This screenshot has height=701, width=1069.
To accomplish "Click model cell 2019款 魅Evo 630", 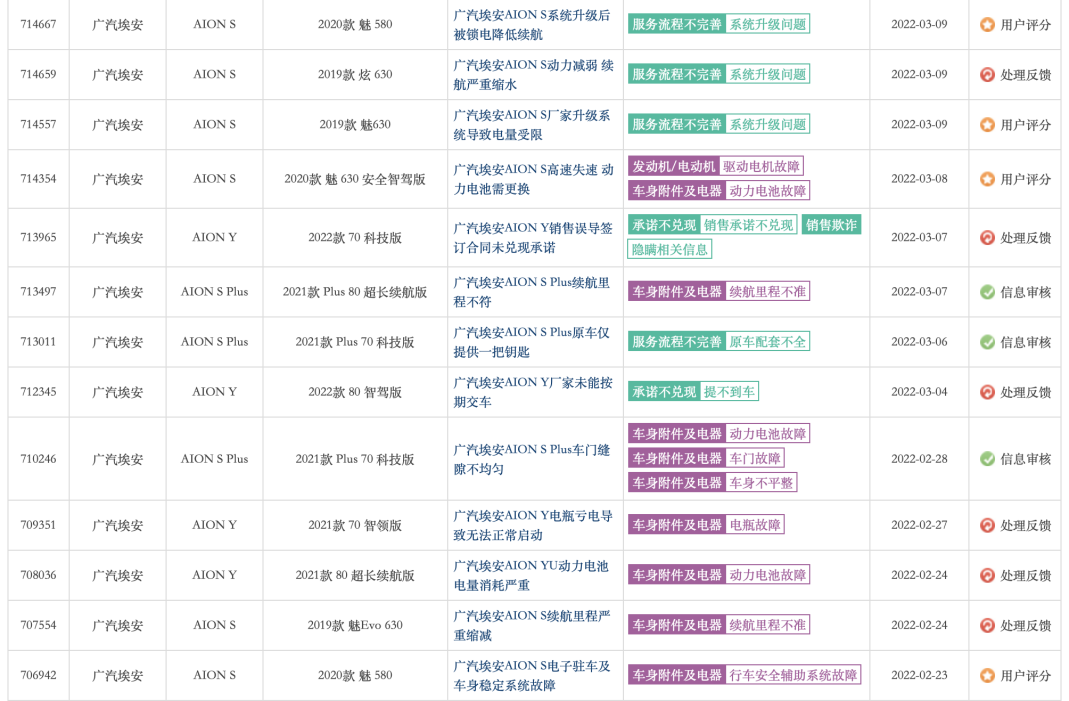I will (x=355, y=625).
